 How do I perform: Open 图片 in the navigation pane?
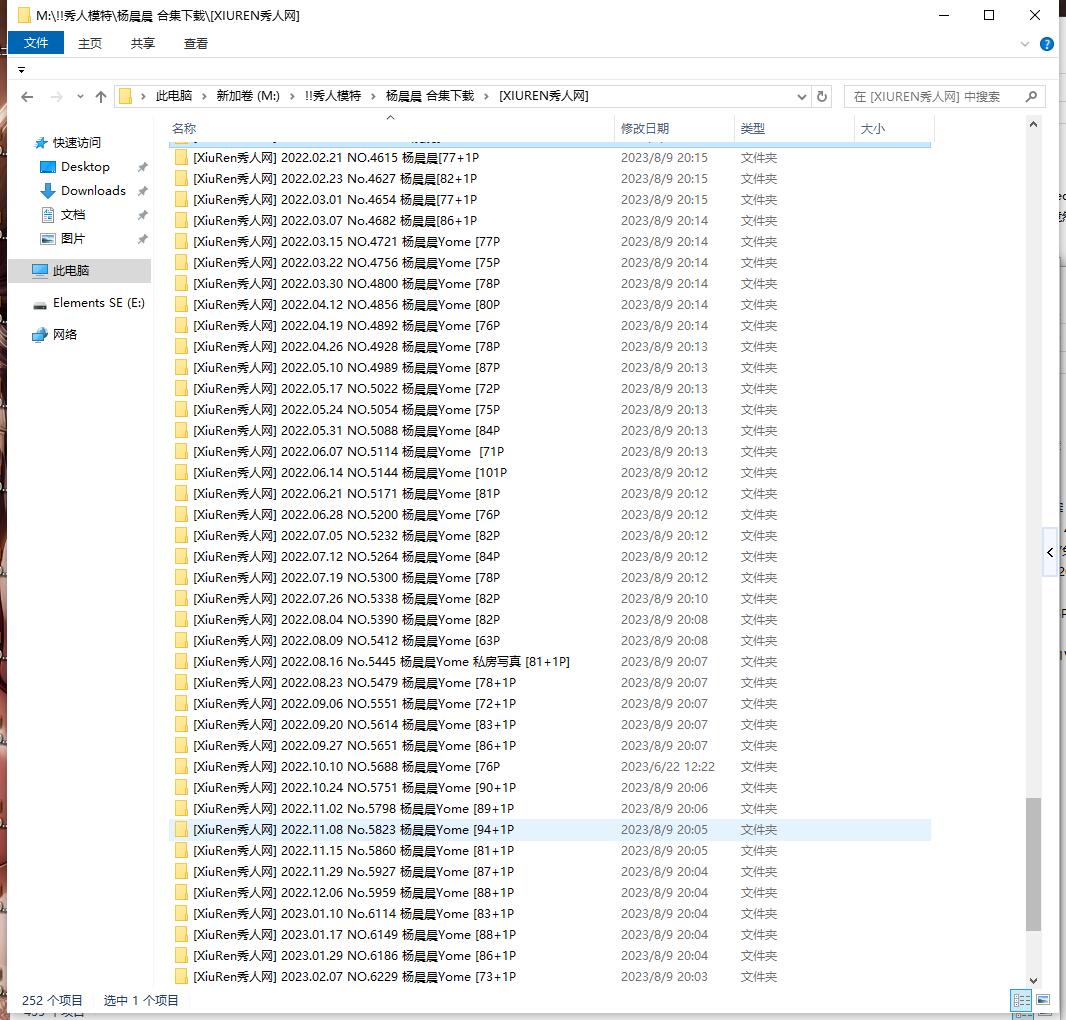point(73,239)
